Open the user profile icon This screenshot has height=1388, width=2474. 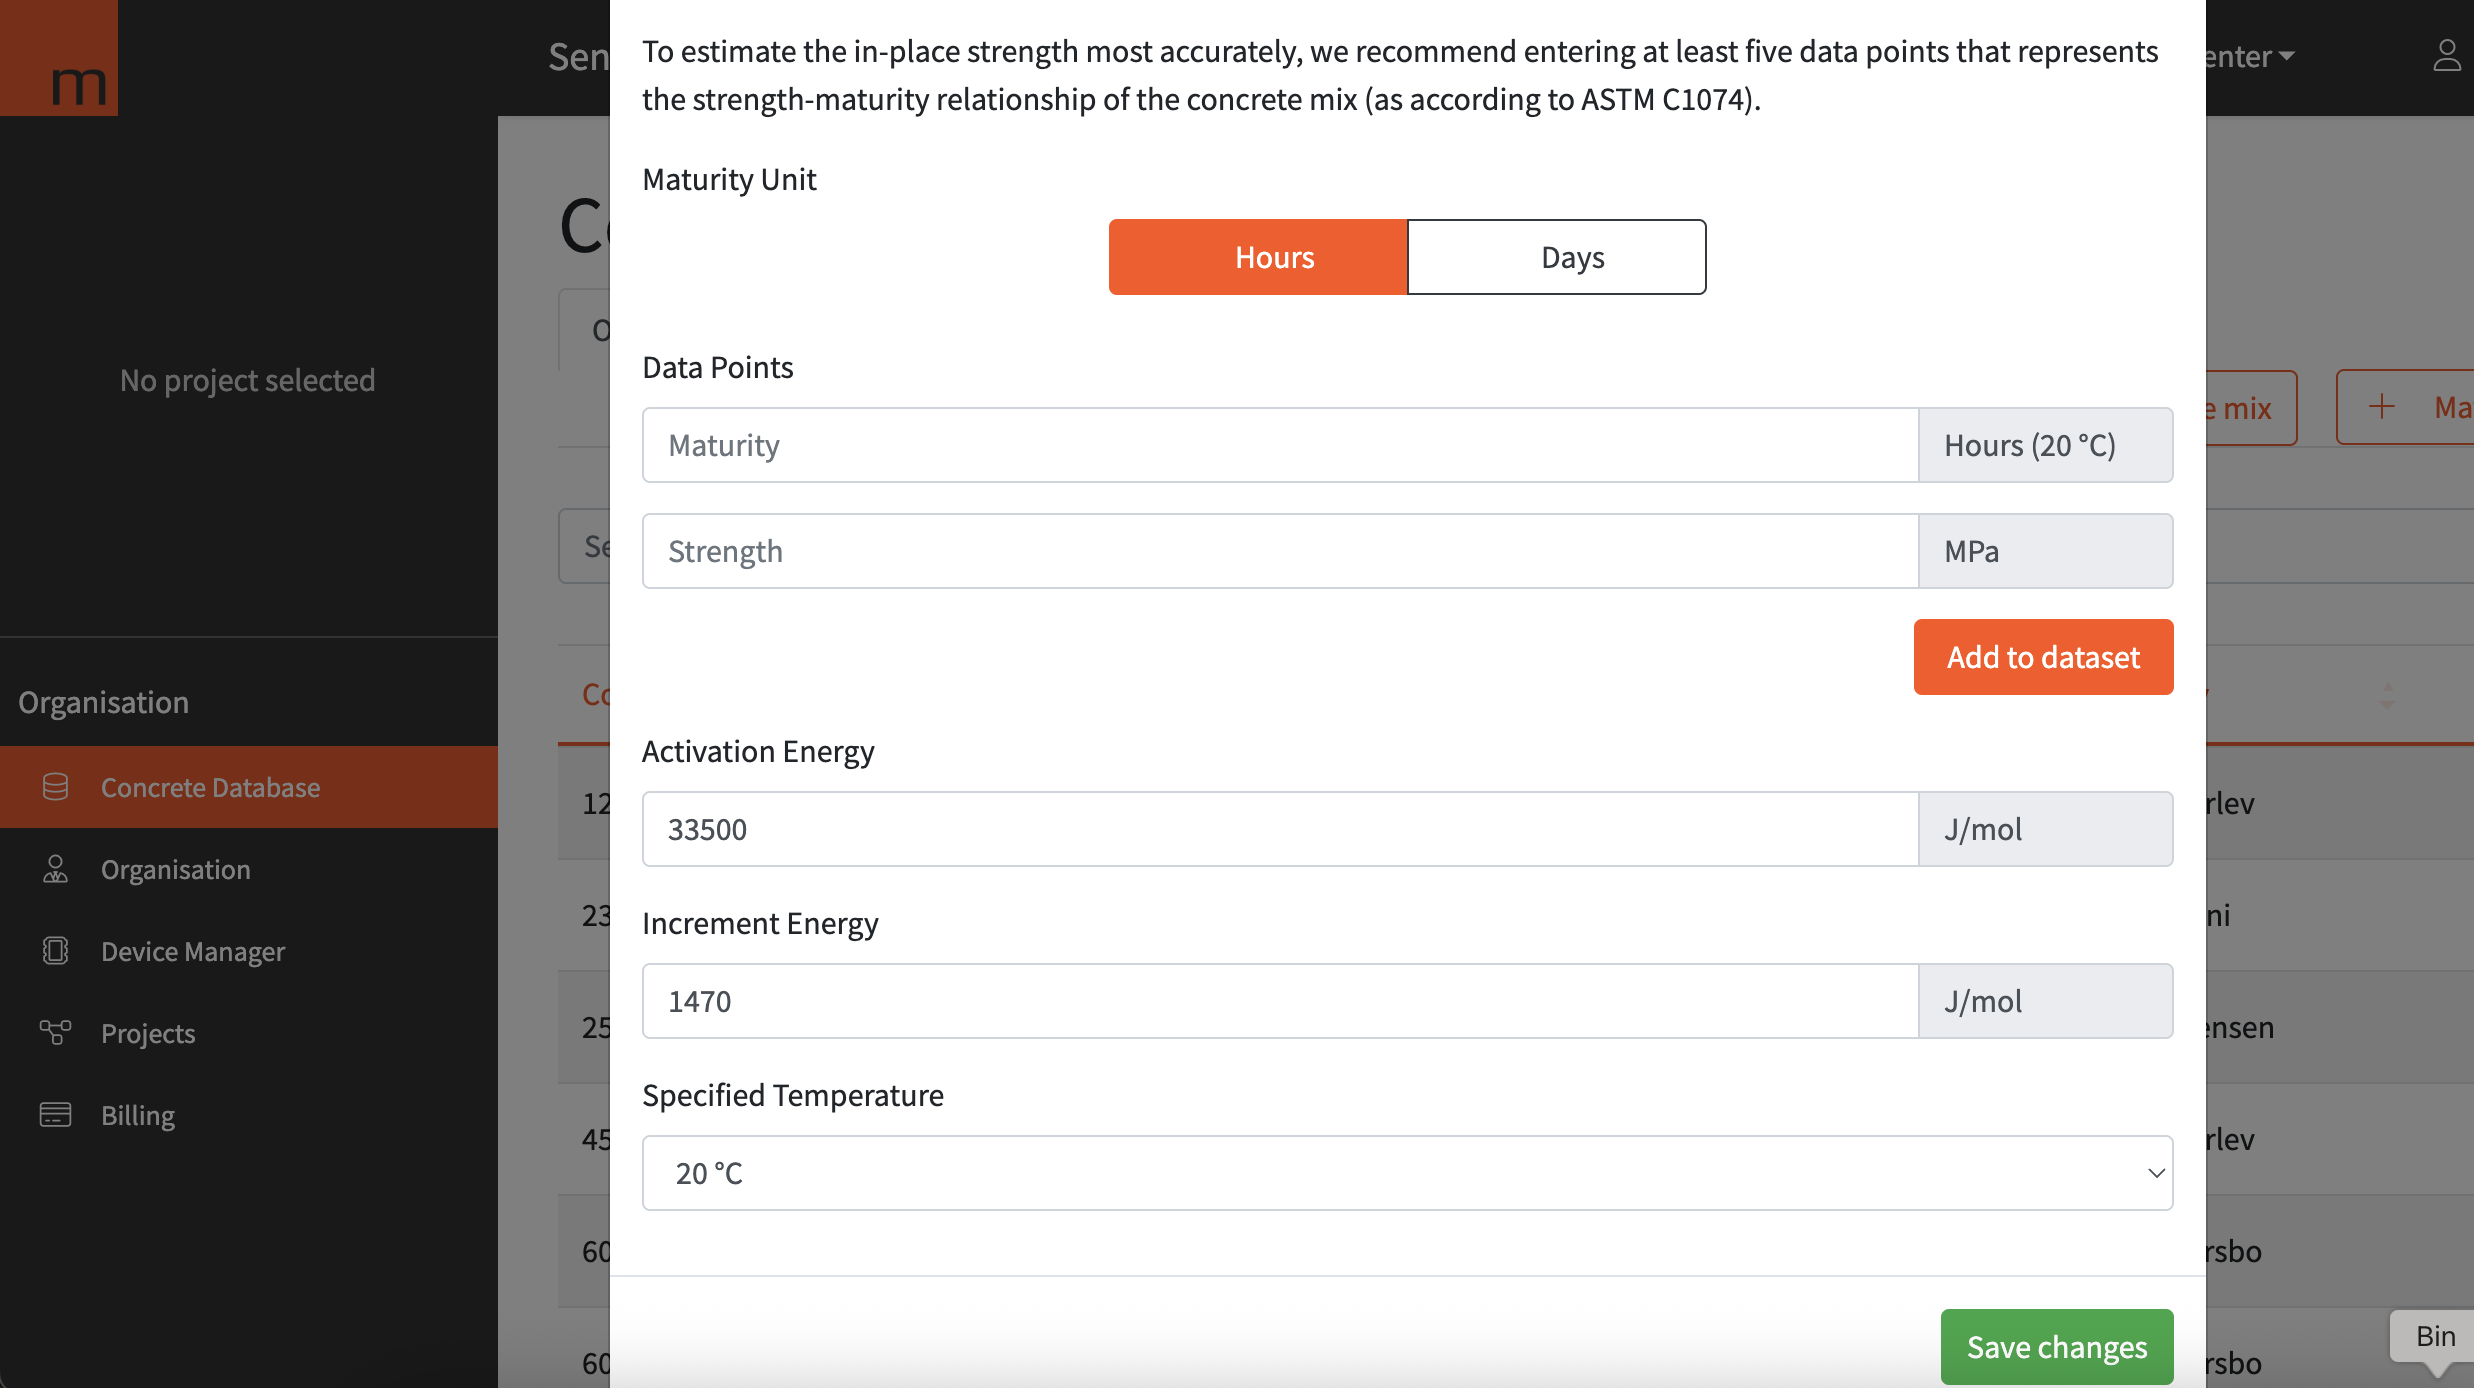click(2446, 56)
